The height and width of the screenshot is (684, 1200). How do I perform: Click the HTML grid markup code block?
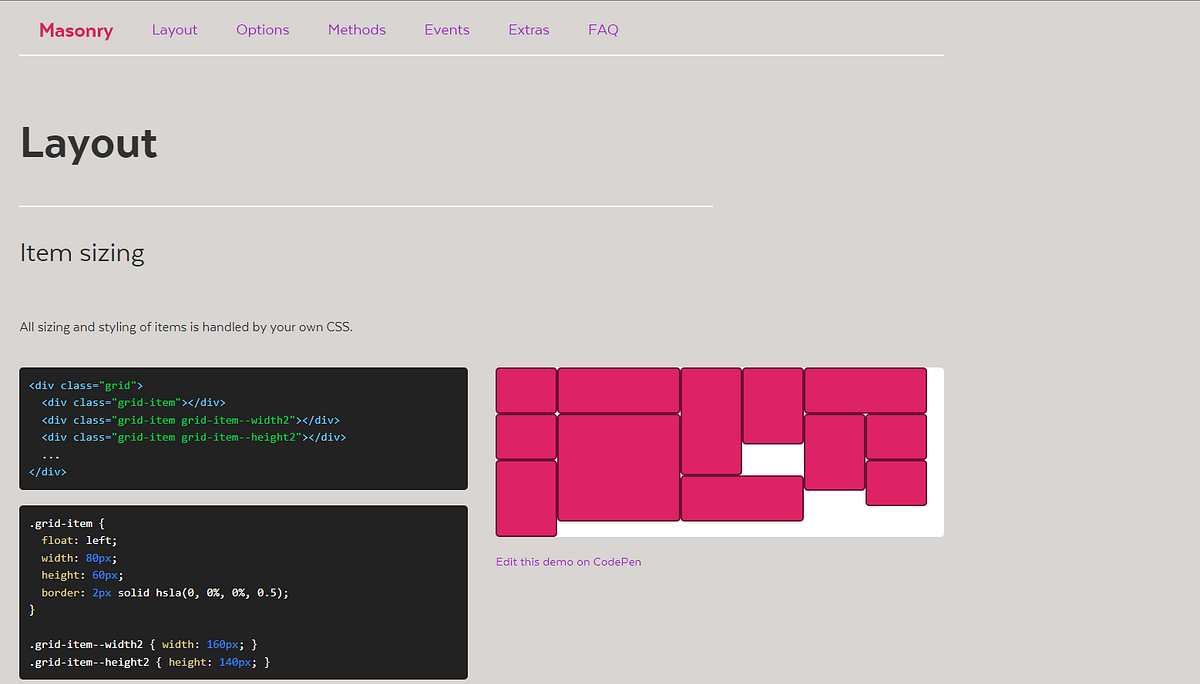click(x=243, y=428)
